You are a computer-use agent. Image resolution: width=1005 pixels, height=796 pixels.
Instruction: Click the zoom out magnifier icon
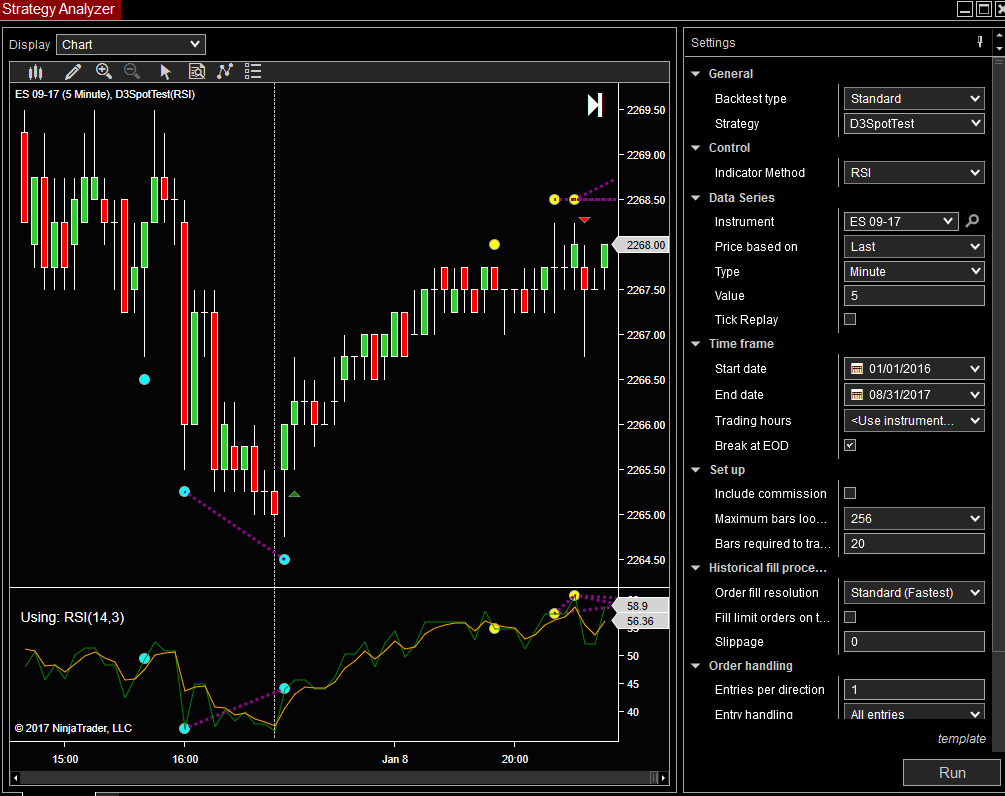pyautogui.click(x=132, y=71)
